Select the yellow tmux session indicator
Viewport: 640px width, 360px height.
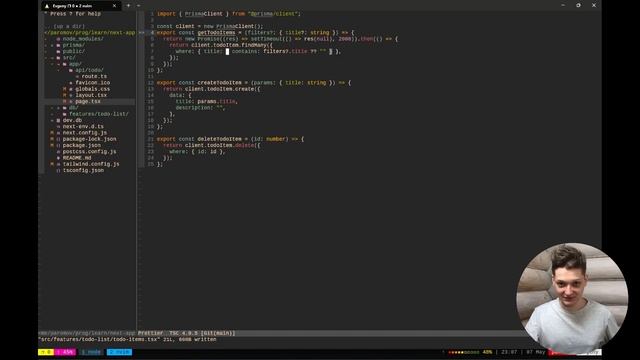pos(46,352)
